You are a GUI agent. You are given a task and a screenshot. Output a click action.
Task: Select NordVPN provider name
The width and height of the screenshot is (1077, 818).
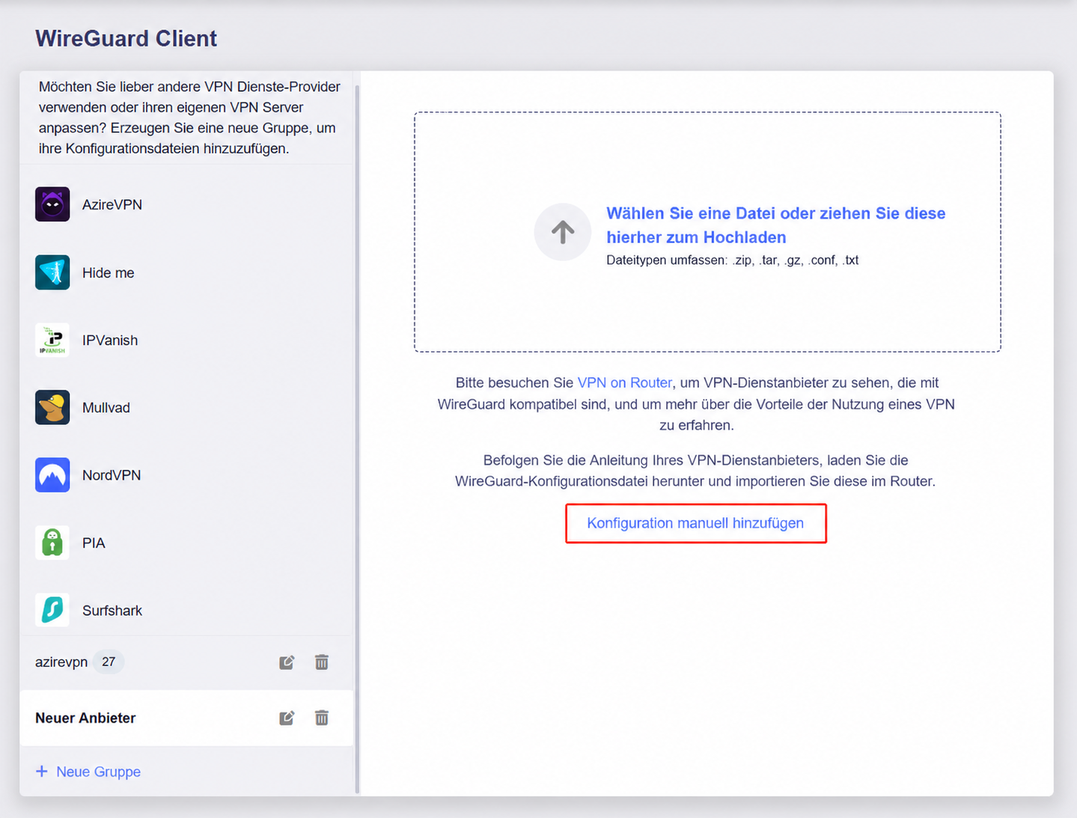(111, 475)
